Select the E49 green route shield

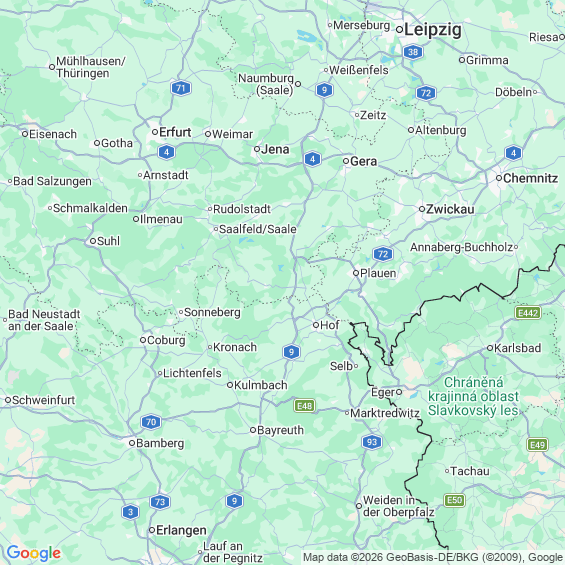(x=538, y=445)
